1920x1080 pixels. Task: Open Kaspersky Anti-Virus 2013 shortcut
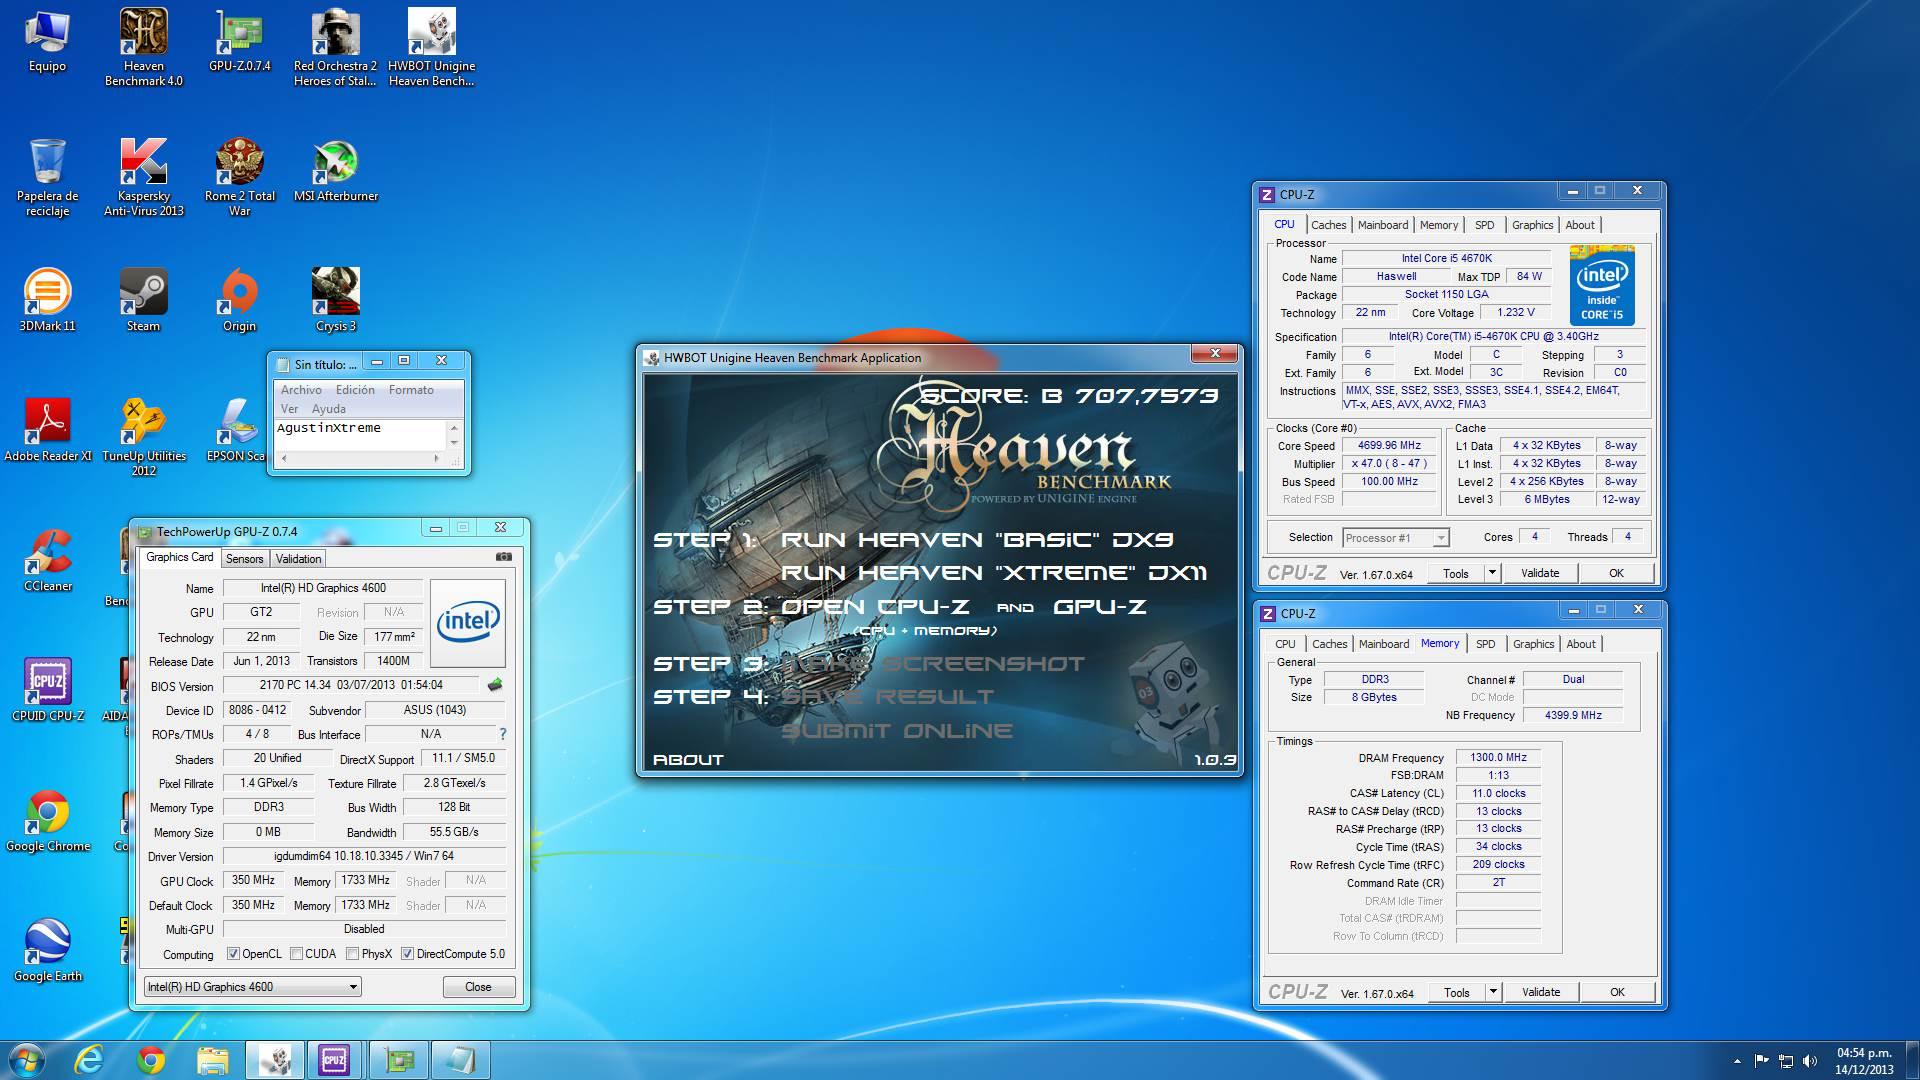(x=144, y=177)
